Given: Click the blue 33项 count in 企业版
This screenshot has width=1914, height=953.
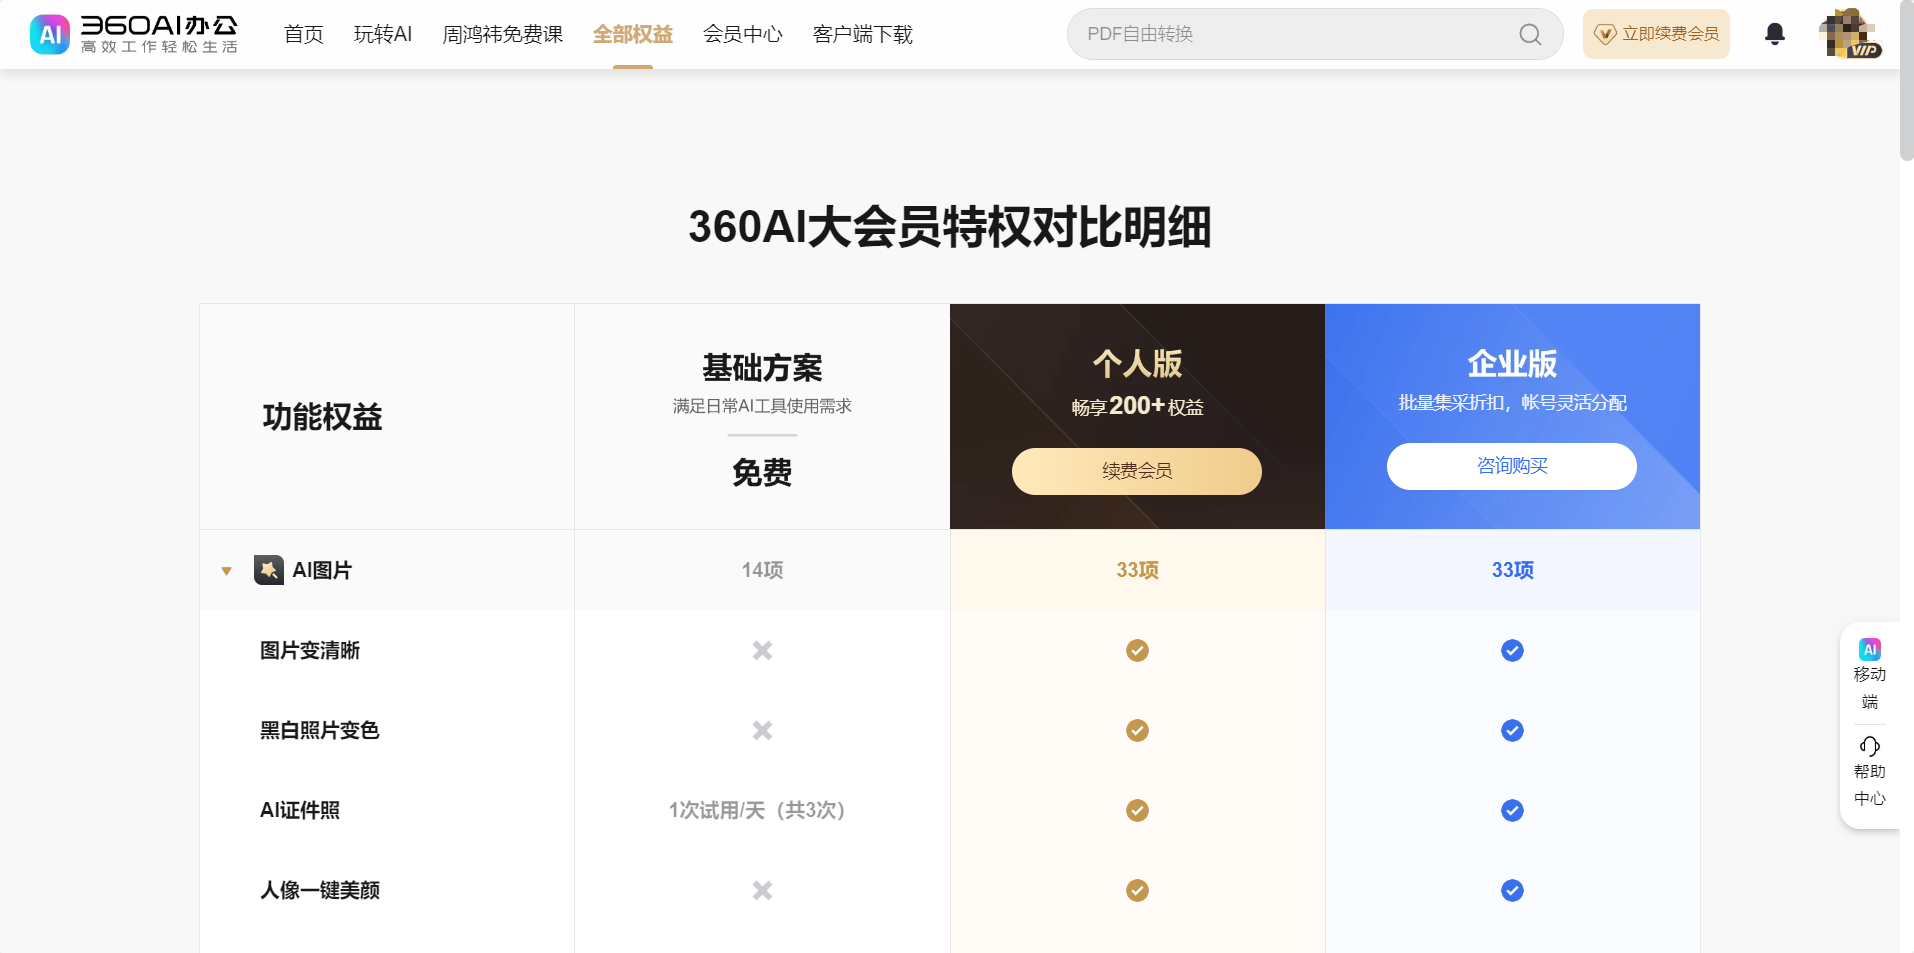Looking at the screenshot, I should 1512,570.
